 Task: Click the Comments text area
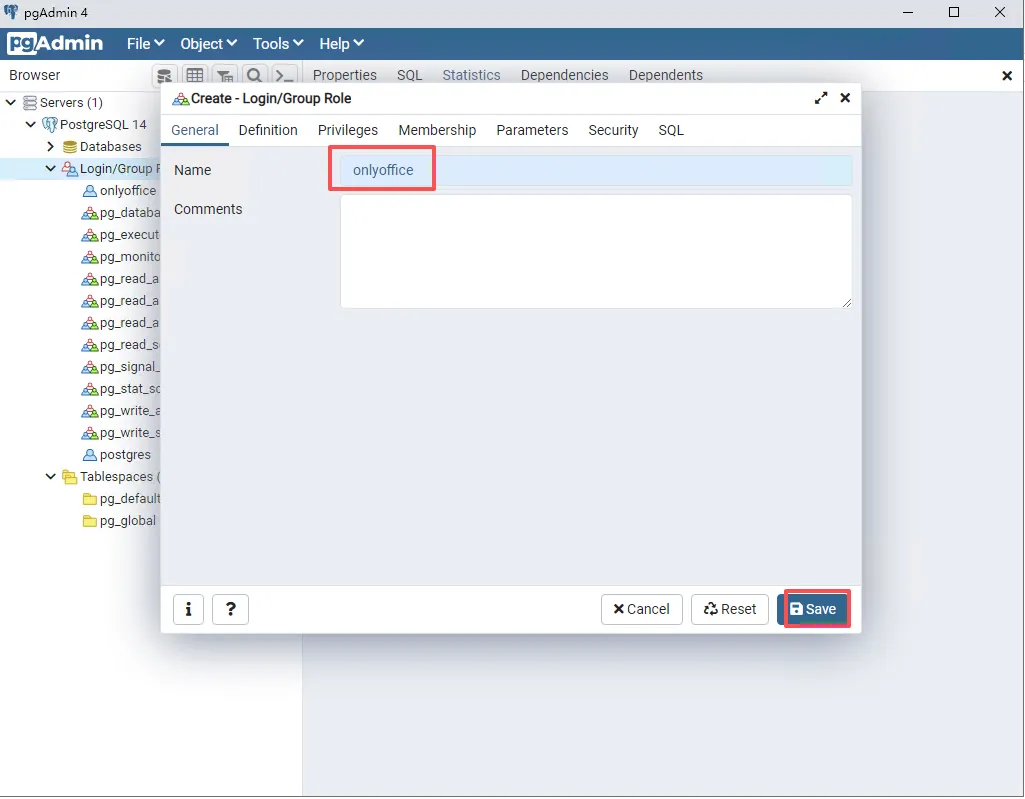[x=596, y=251]
